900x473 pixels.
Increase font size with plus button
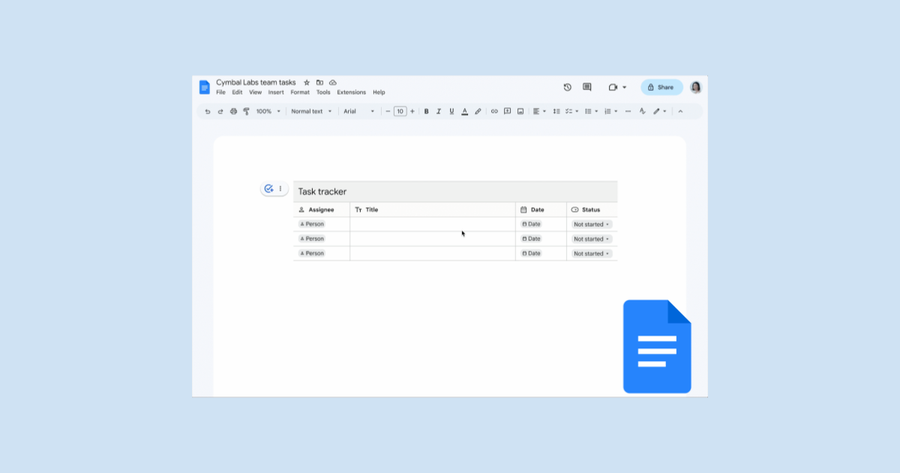(412, 111)
